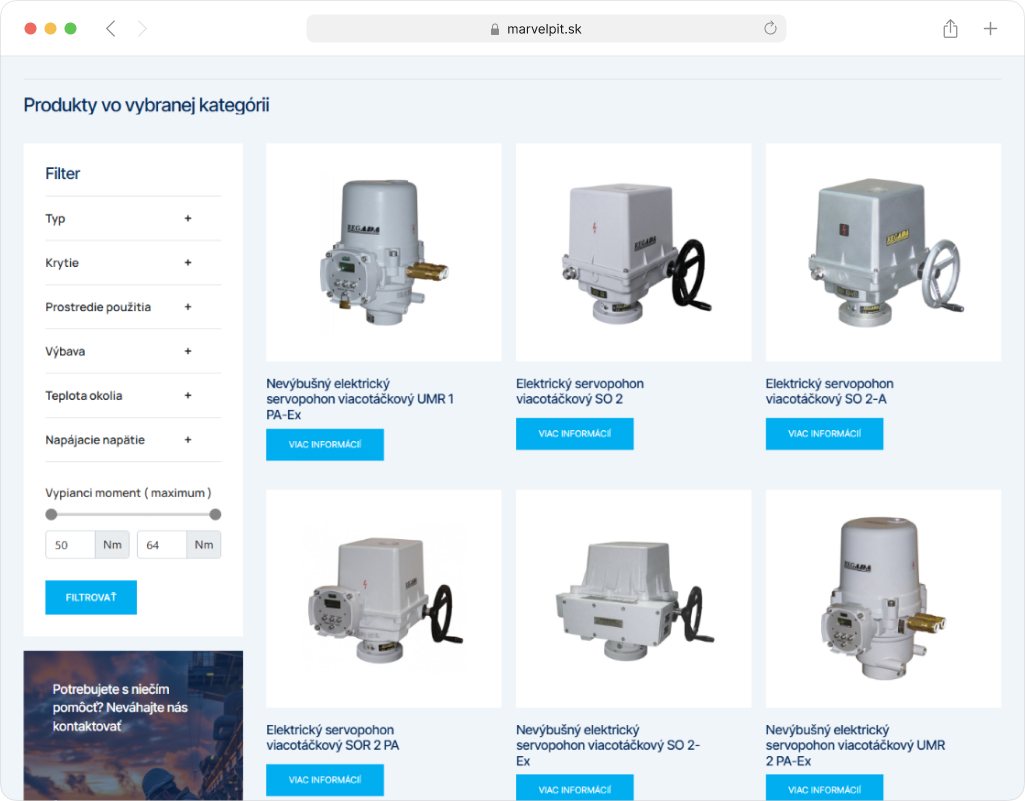
Task: Click the browser forward arrow
Action: pyautogui.click(x=142, y=29)
